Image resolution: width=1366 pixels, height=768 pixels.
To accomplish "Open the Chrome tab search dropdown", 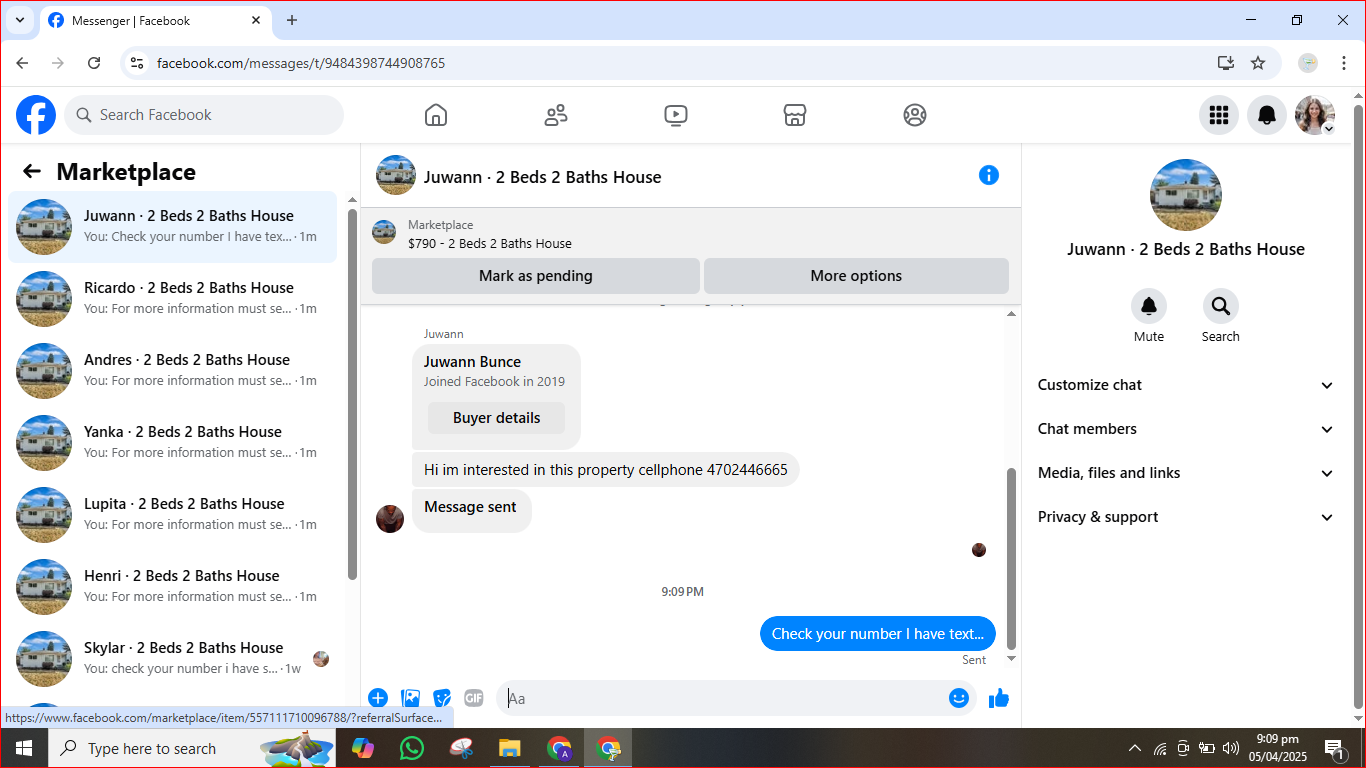I will (x=19, y=20).
